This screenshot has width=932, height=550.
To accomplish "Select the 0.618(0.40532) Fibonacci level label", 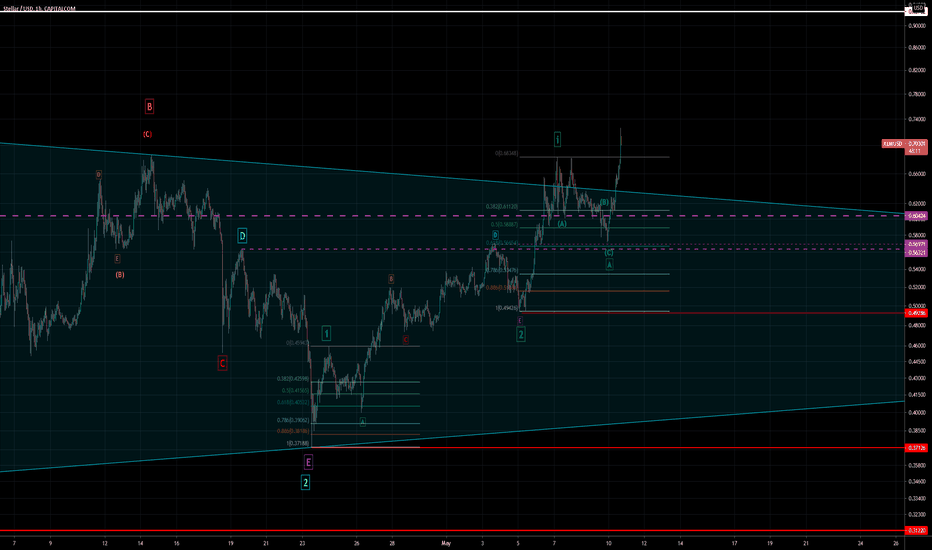I will (x=292, y=403).
